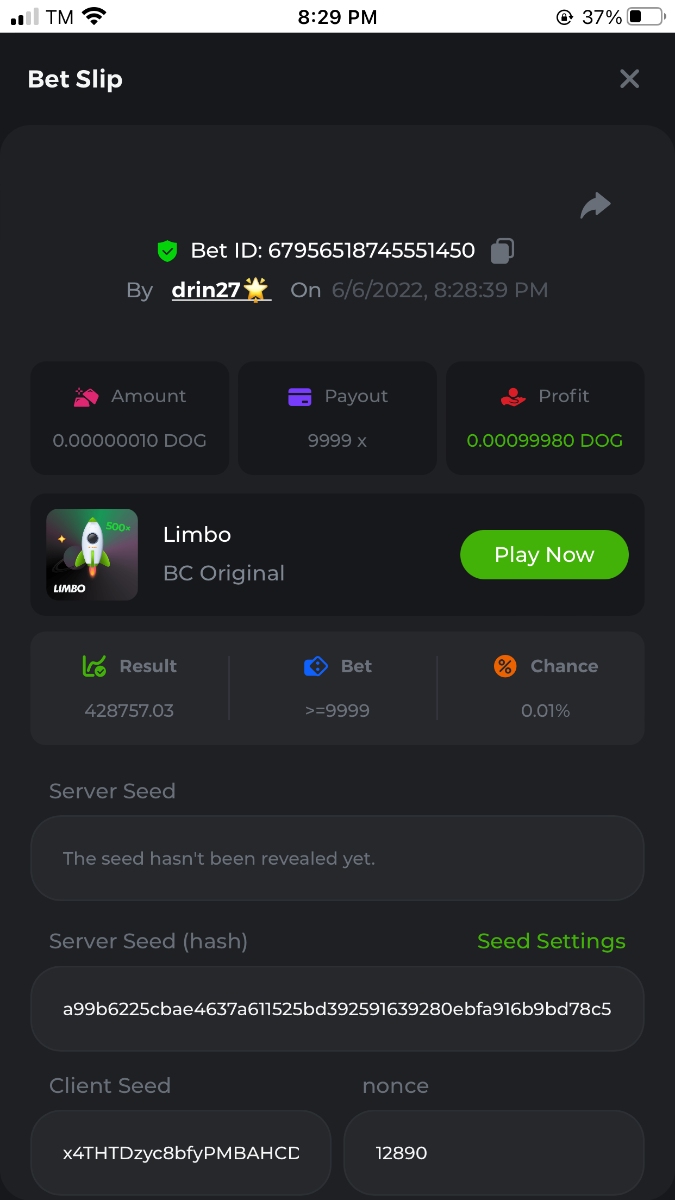Tap the nonce field showing 12890

pyautogui.click(x=493, y=1153)
